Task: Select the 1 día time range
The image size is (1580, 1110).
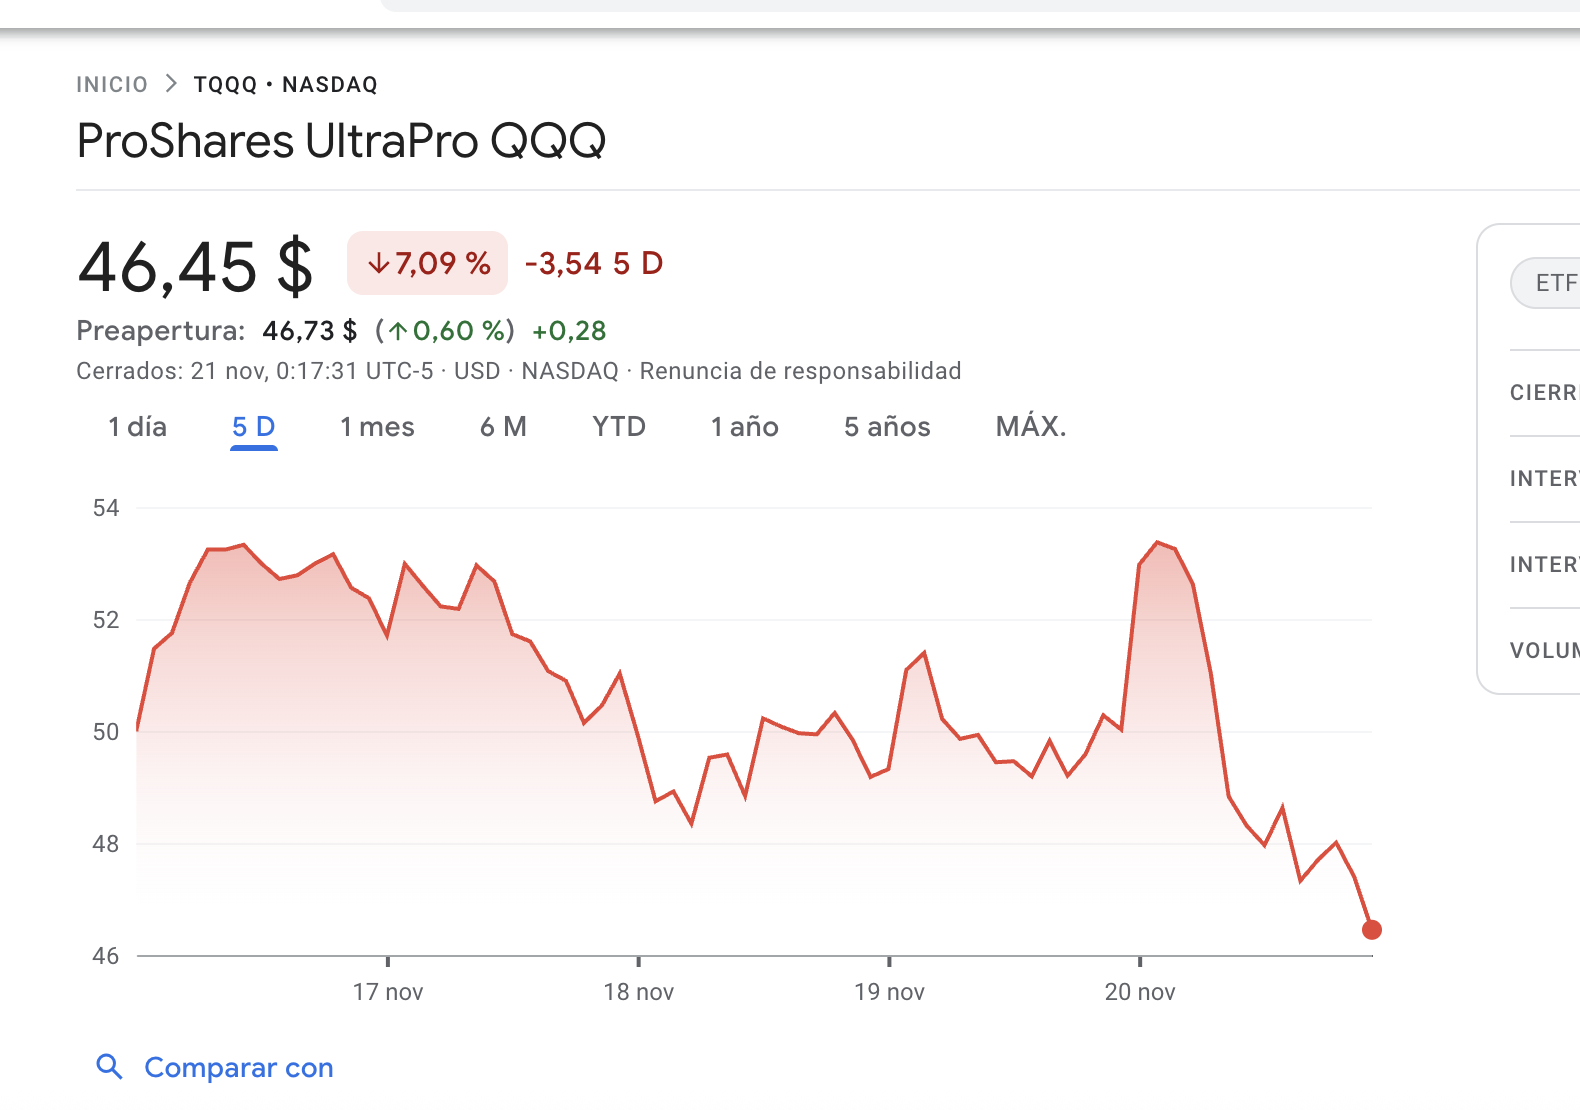Action: coord(137,427)
